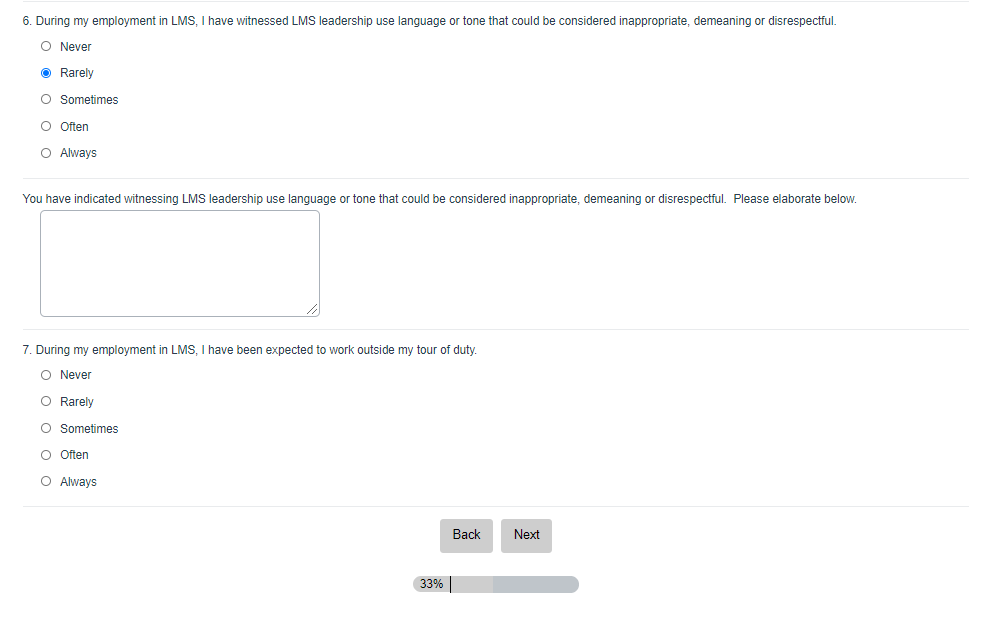This screenshot has width=991, height=633.
Task: Click inside the elaboration text box
Action: 180,263
